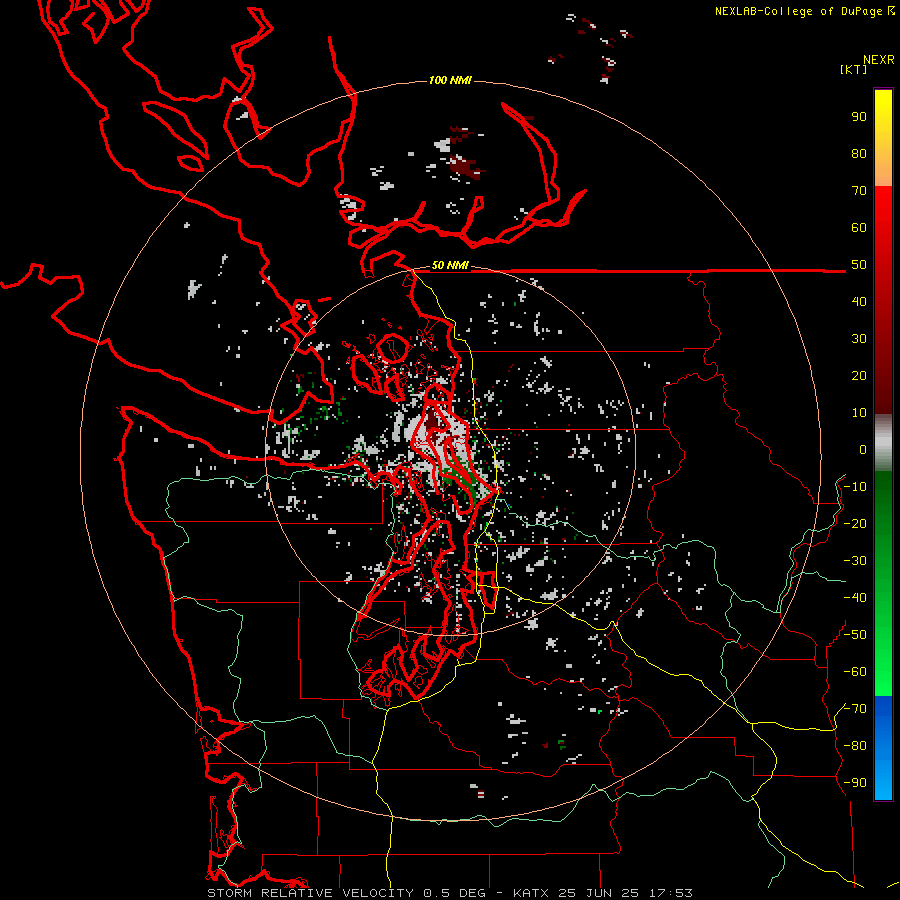Click the positive 40 scale value

click(859, 301)
